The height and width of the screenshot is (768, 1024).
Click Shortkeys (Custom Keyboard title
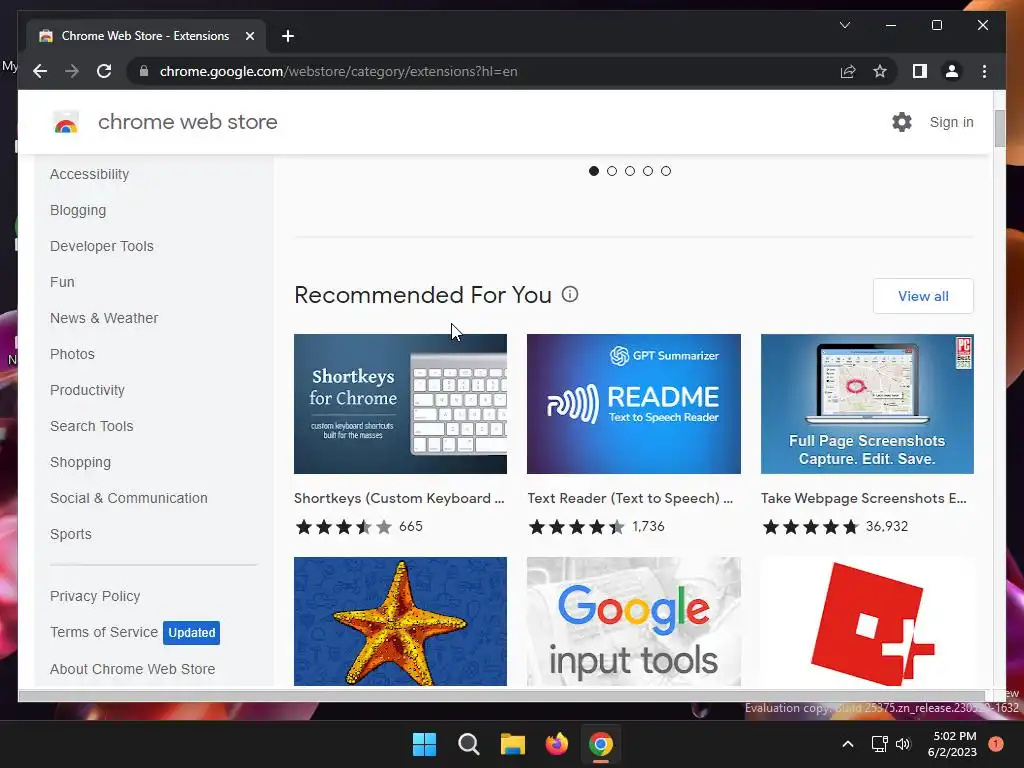(399, 498)
